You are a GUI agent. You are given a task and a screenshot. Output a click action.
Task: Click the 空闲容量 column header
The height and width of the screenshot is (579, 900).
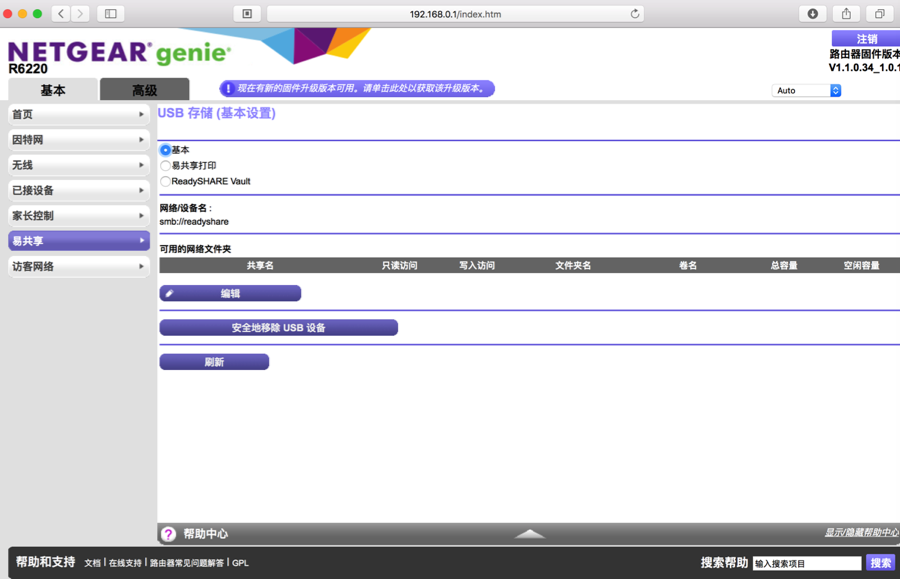(x=862, y=265)
